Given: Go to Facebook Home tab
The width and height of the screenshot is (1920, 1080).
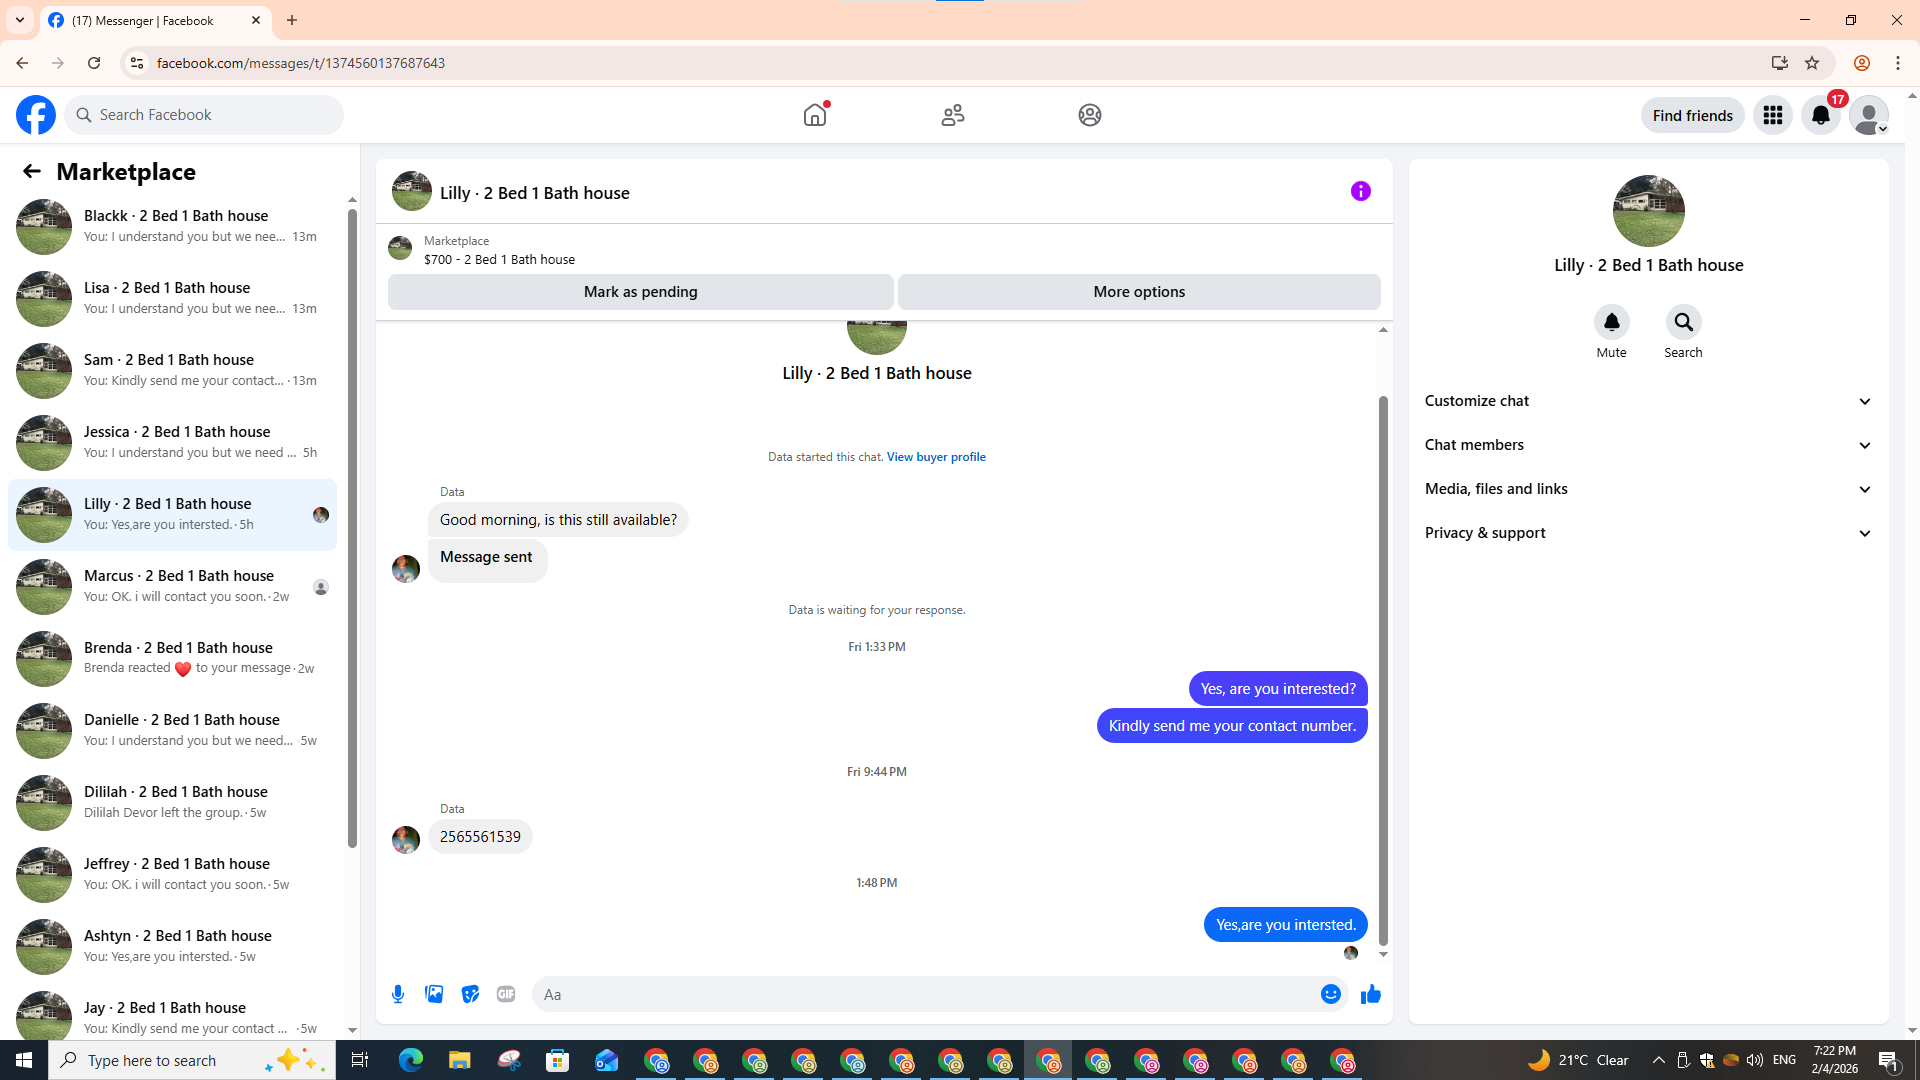Looking at the screenshot, I should [x=815, y=115].
